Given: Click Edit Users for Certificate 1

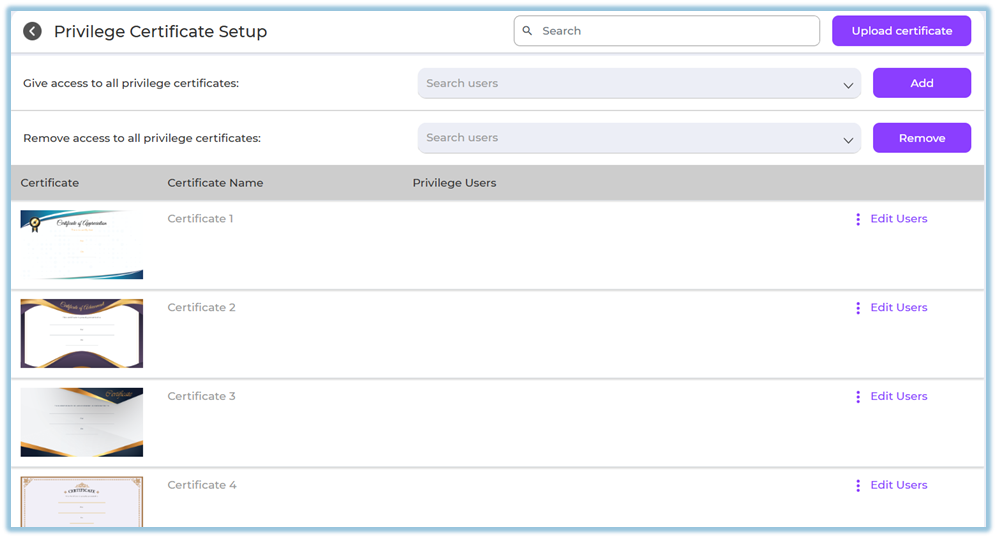Looking at the screenshot, I should pos(898,219).
